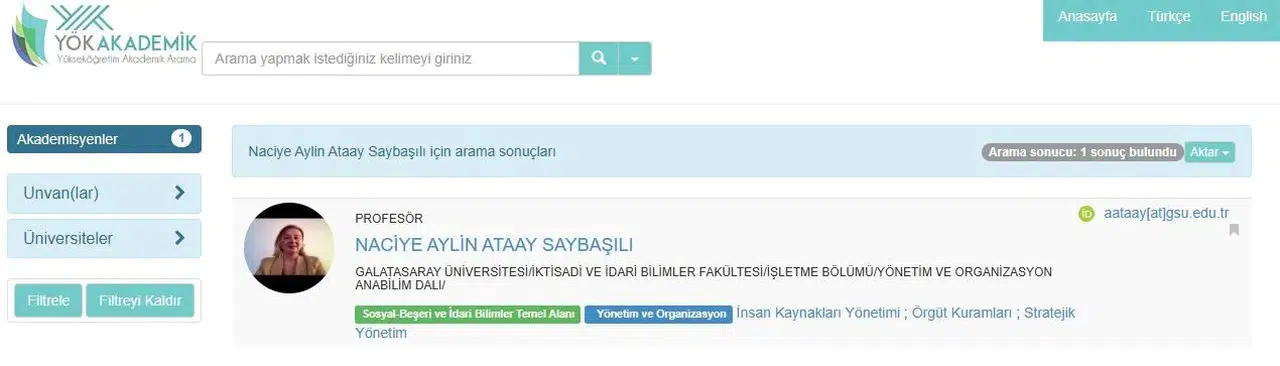Screen dimensions: 1280x366
Task: Click the Örgüt Kuramları keyword
Action: pos(961,313)
